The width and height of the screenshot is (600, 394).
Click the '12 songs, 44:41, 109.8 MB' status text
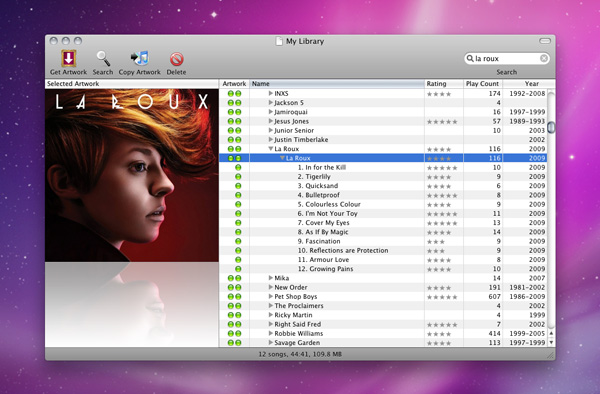click(300, 354)
